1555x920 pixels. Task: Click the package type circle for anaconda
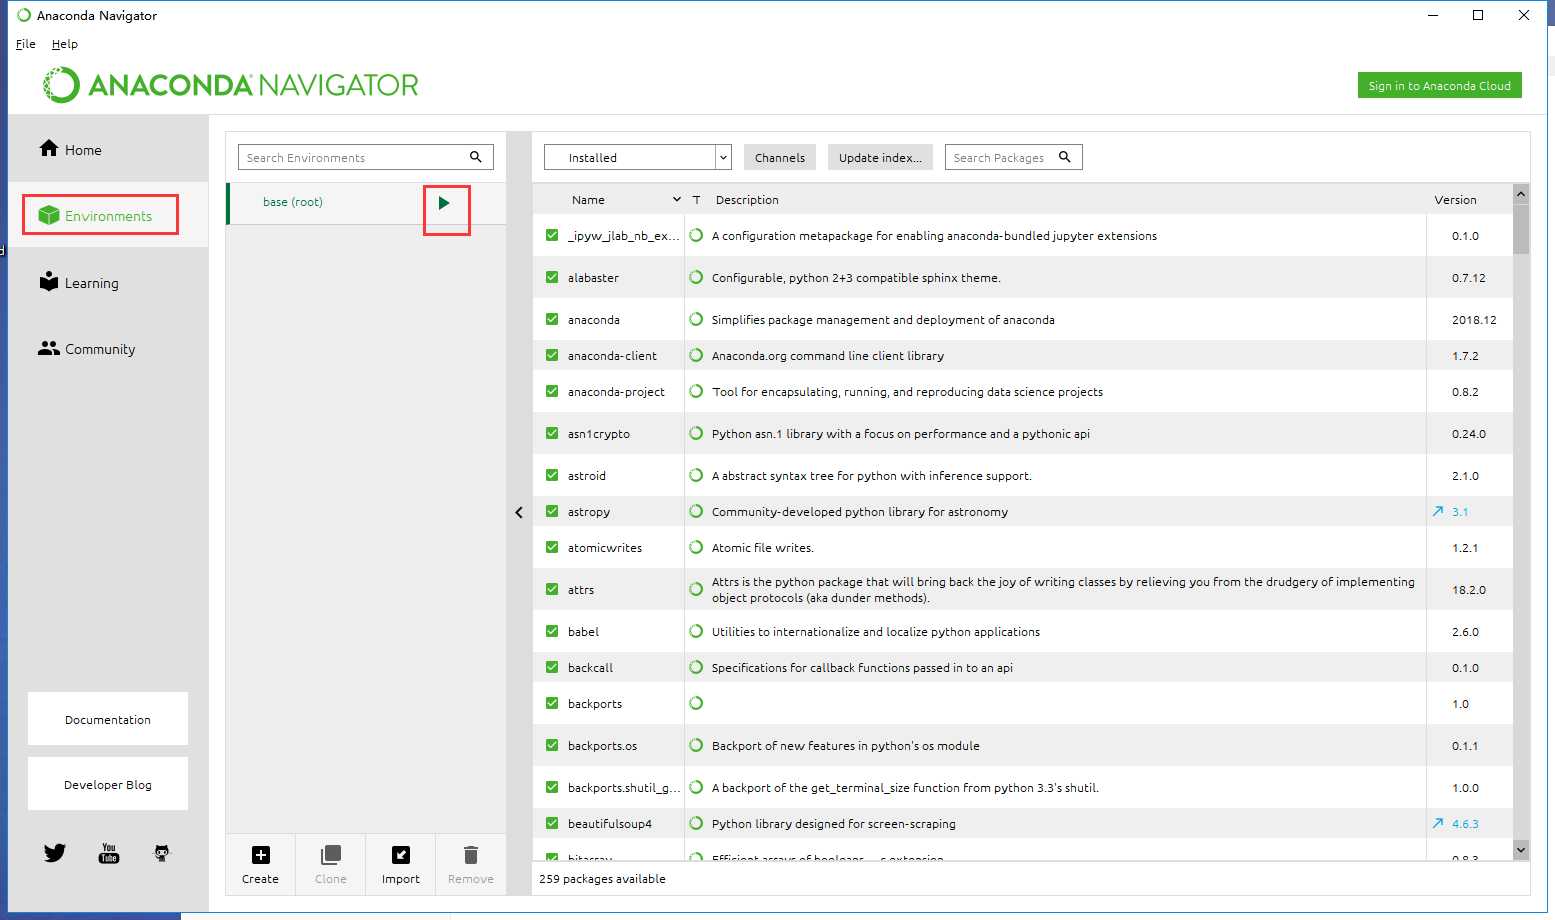click(696, 319)
